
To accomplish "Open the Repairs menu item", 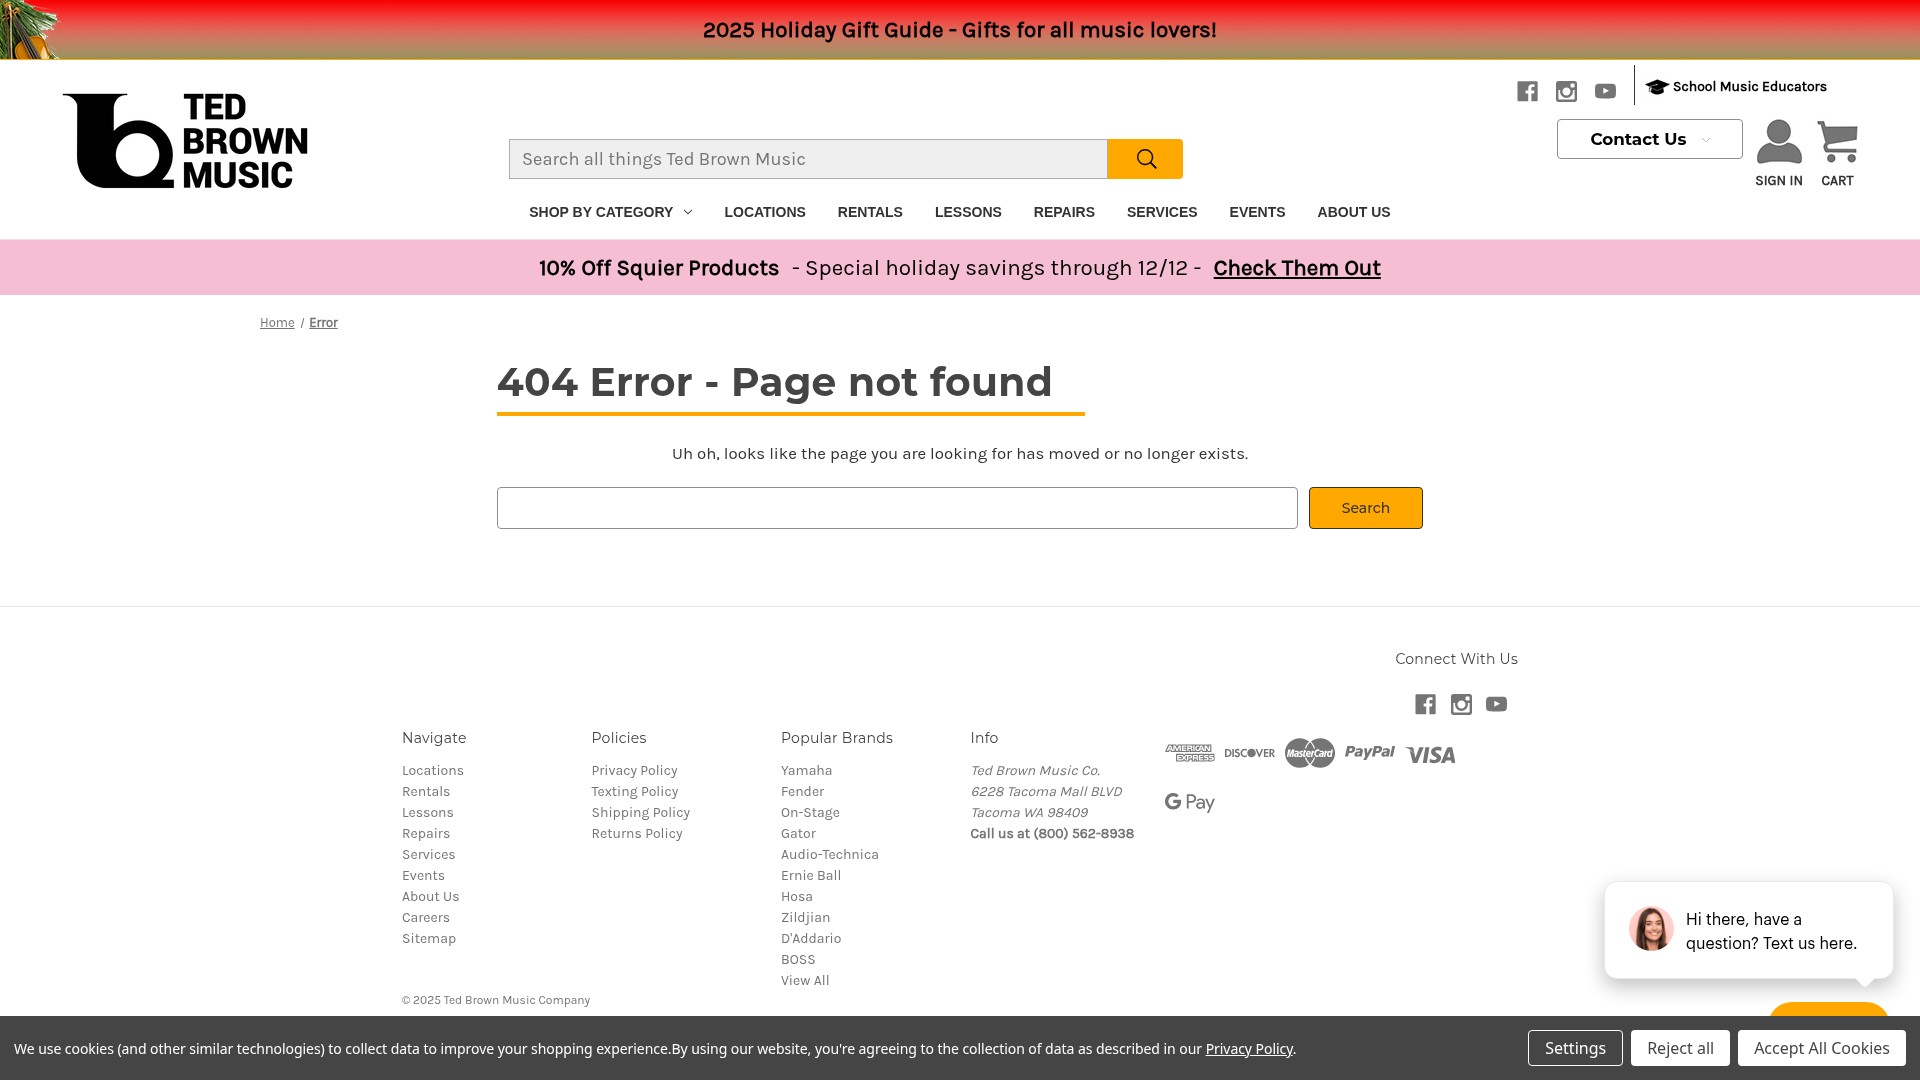I will 1064,212.
